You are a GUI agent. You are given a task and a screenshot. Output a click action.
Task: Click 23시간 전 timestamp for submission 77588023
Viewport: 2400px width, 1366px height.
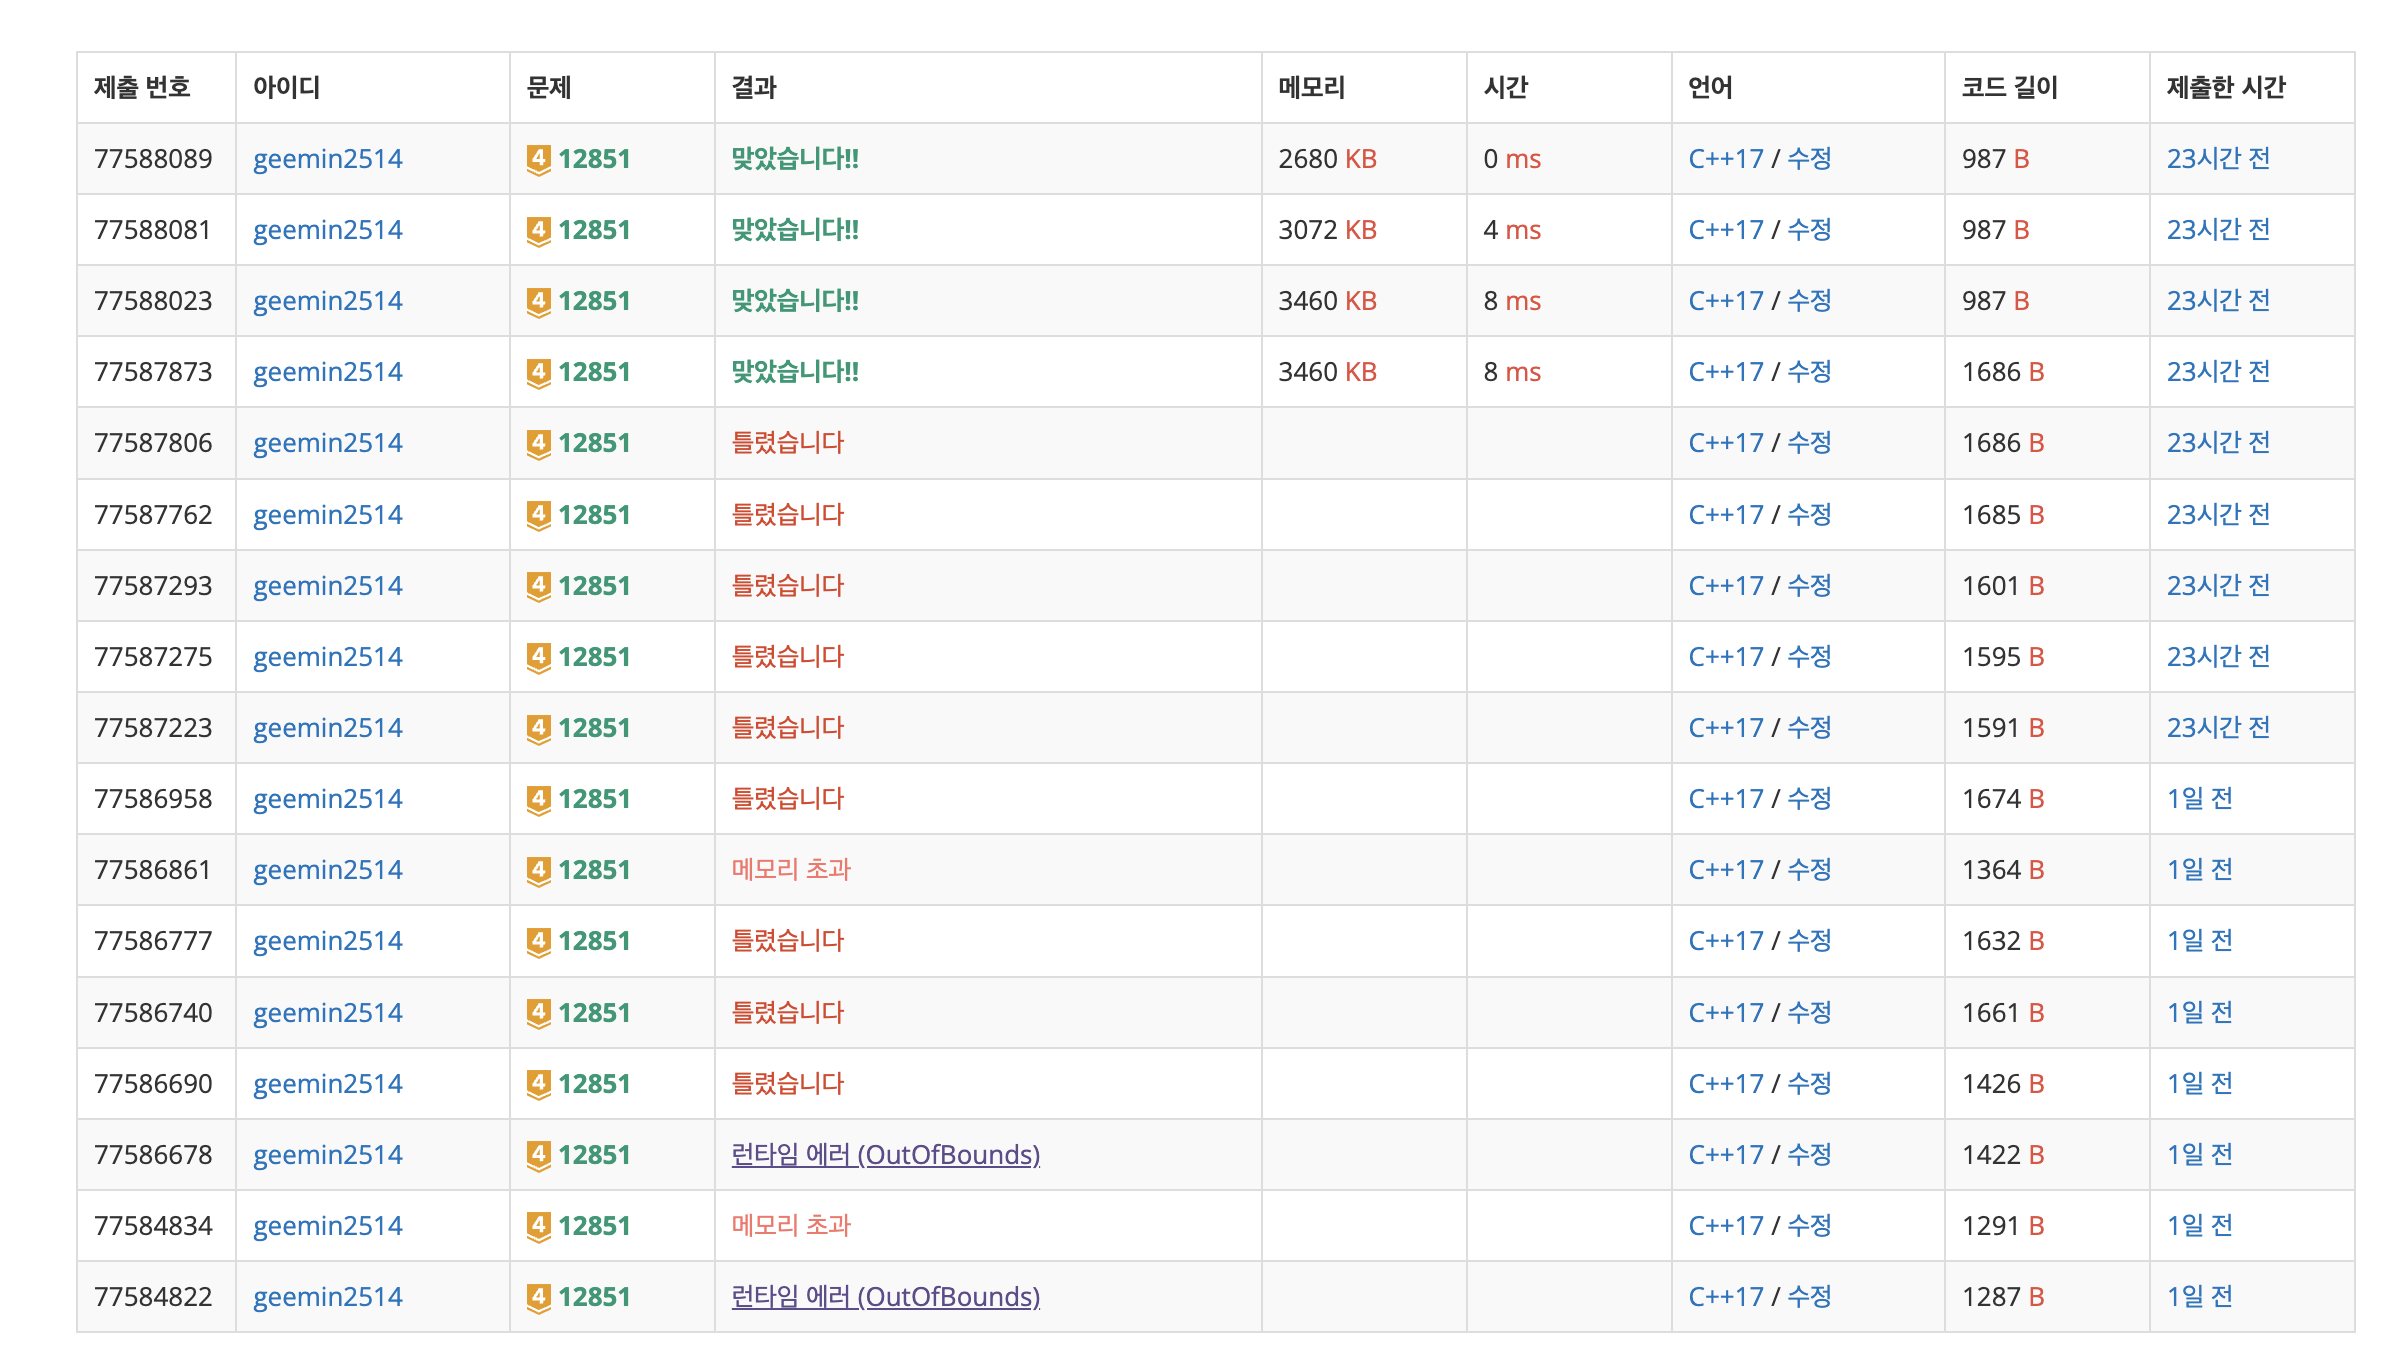2217,301
